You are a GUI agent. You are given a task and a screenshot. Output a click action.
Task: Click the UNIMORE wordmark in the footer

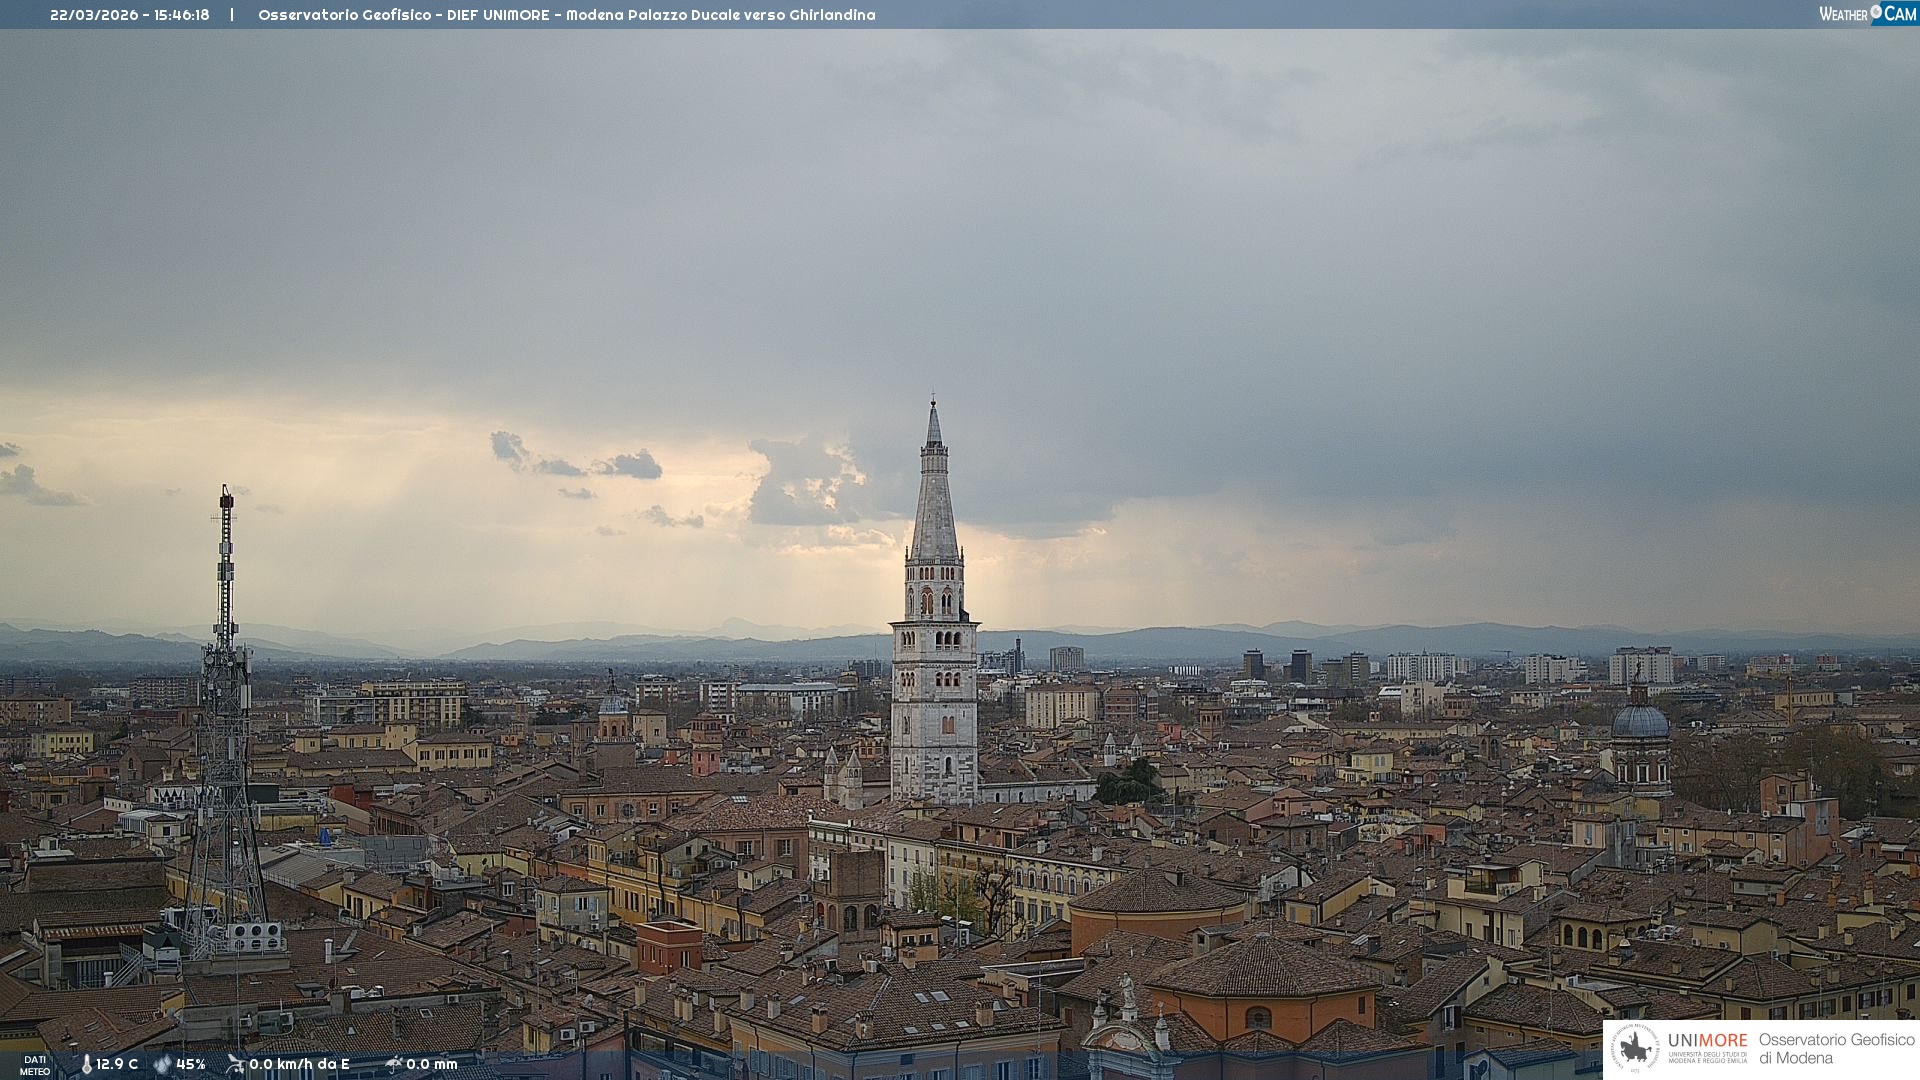[1707, 1041]
